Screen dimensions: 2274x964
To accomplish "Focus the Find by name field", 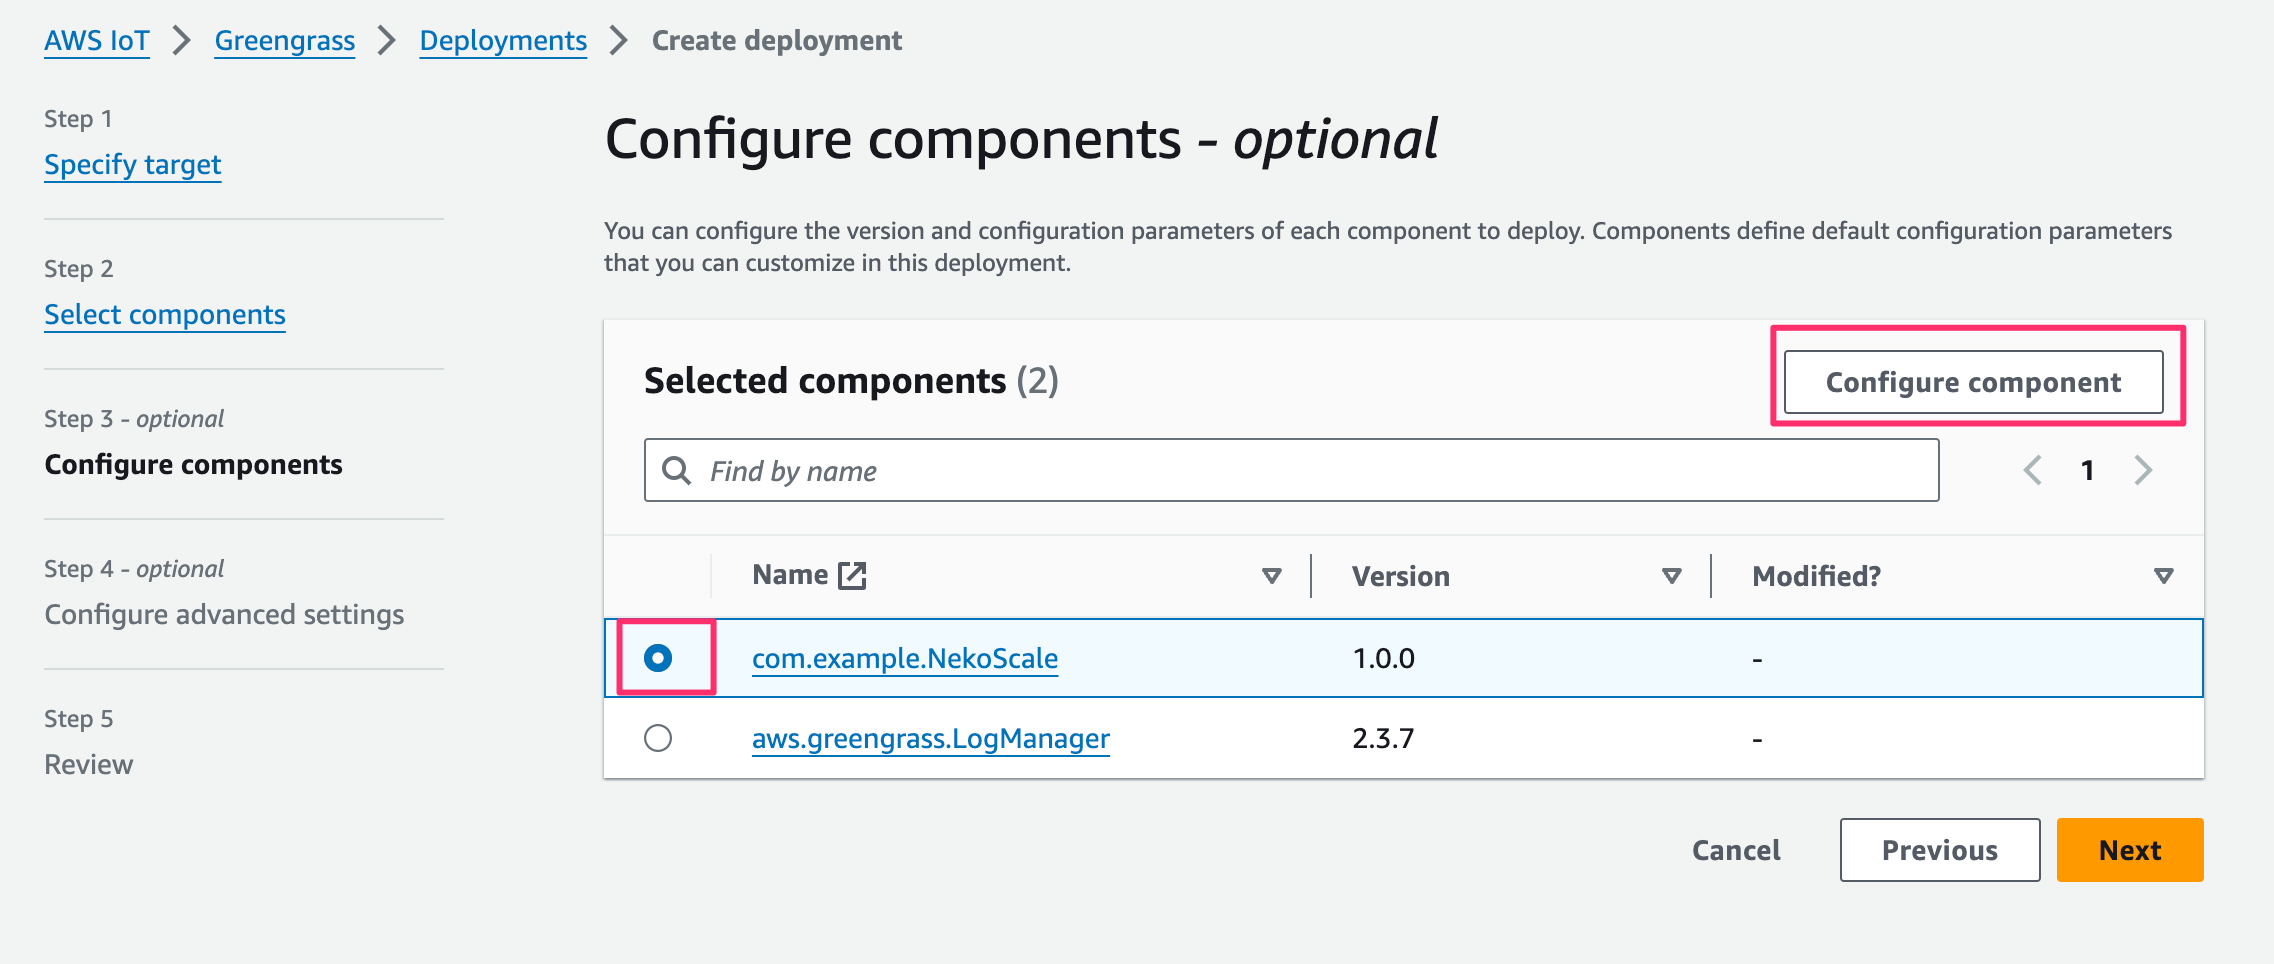I will pos(1292,470).
